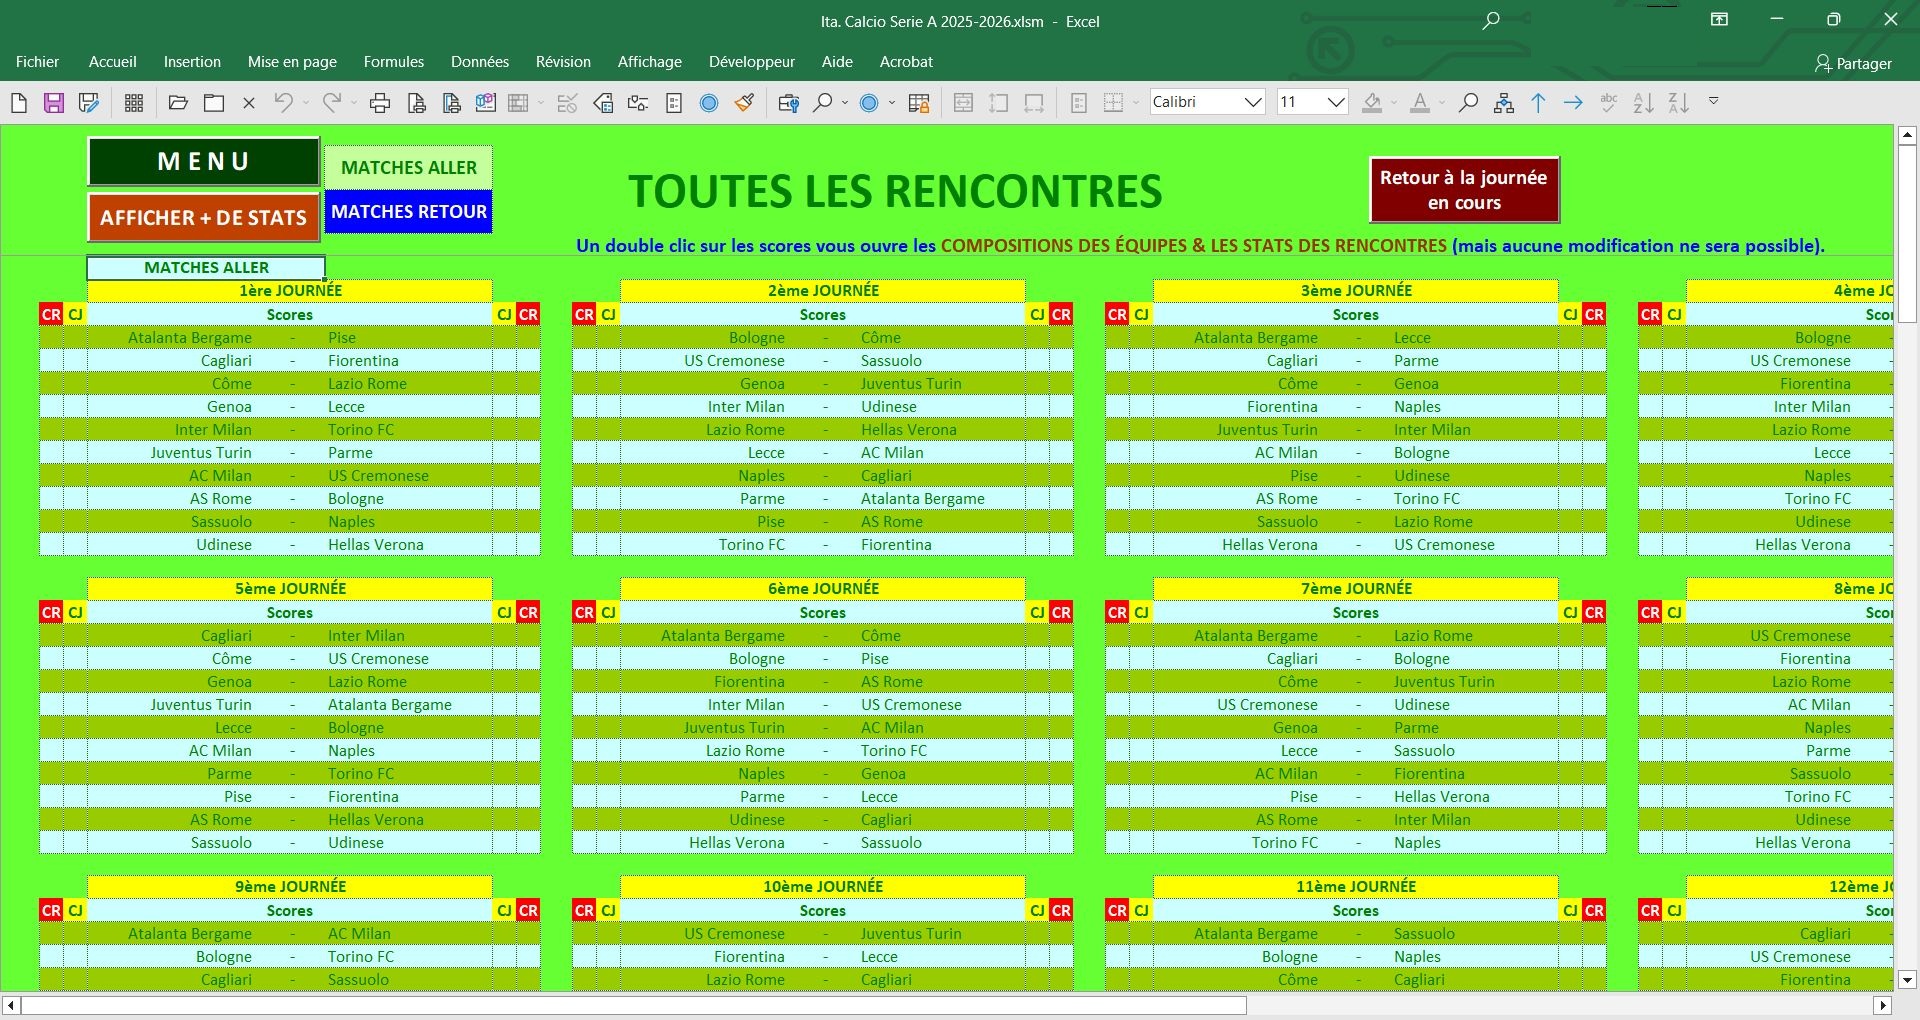Open the Formules tab

point(394,62)
